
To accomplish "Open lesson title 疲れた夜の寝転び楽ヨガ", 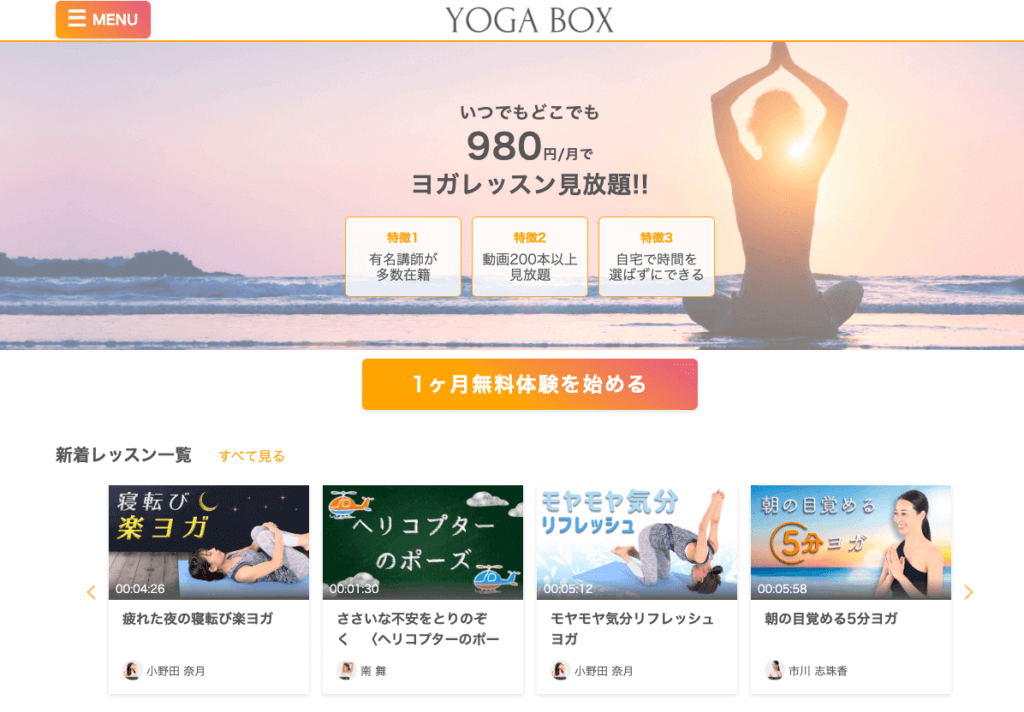I will [x=198, y=619].
